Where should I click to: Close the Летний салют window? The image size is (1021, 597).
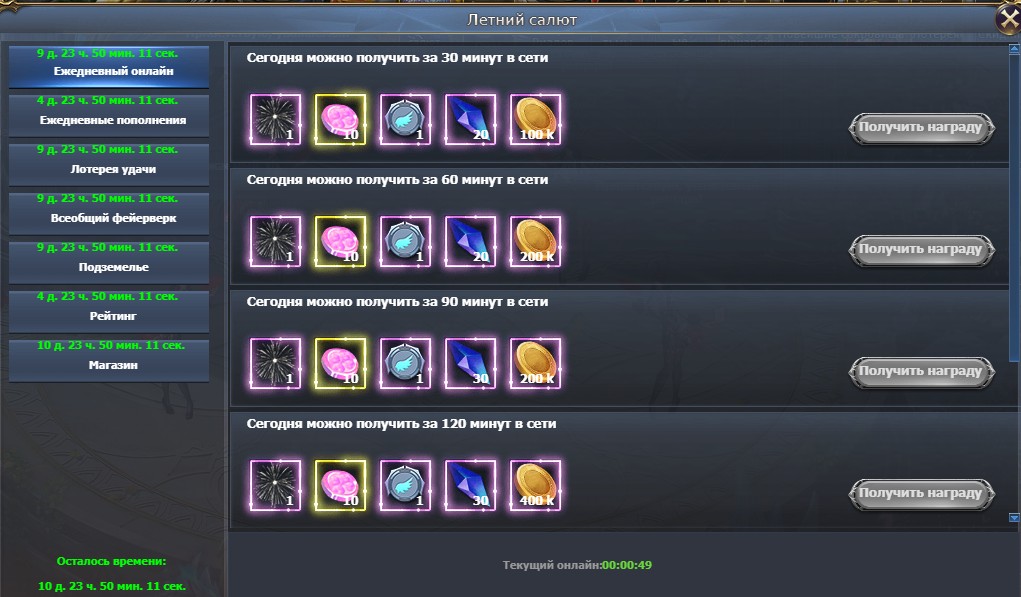1009,19
